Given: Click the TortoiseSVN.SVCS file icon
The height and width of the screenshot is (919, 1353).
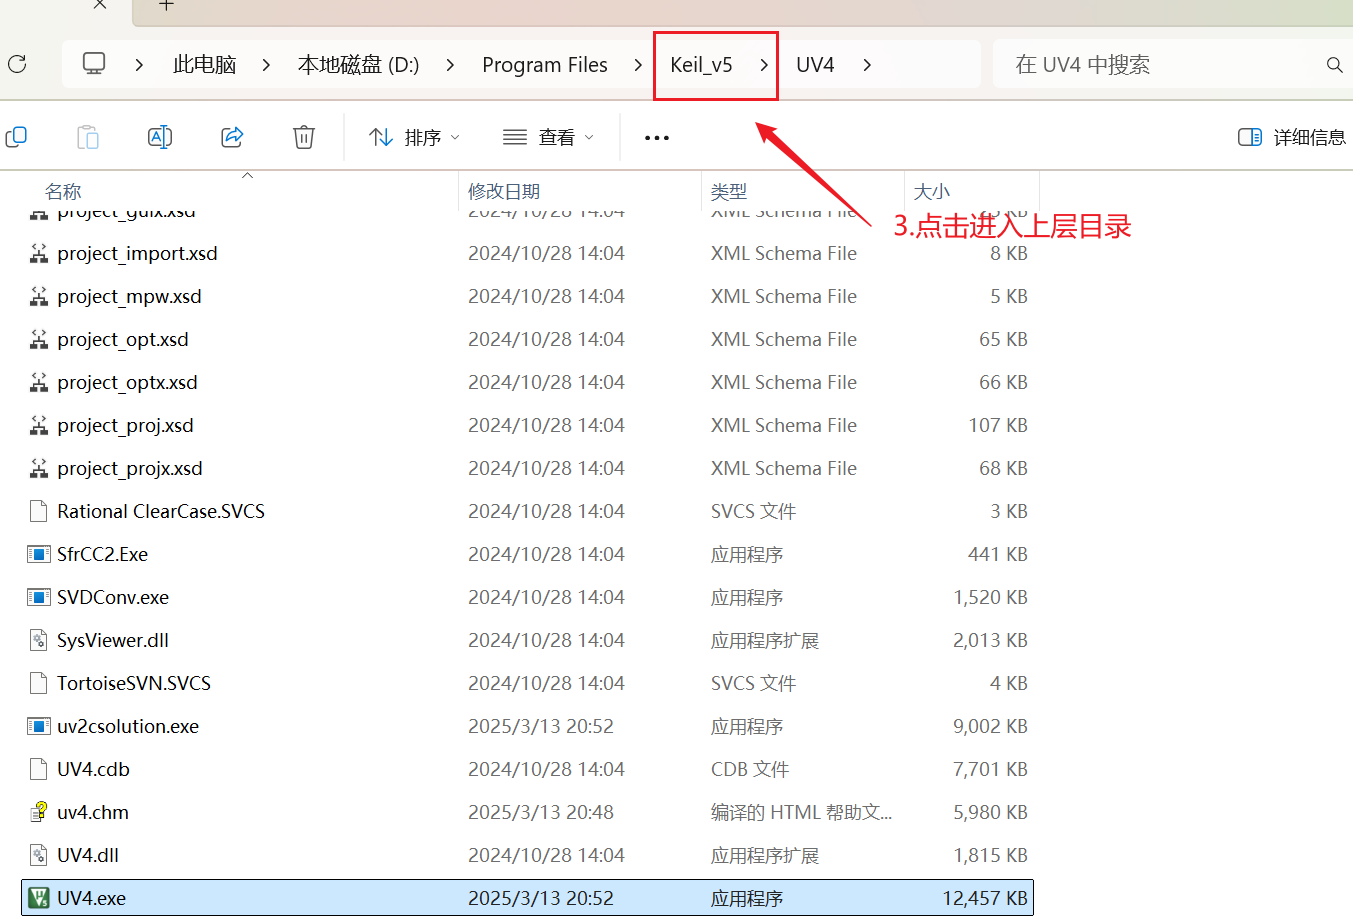Looking at the screenshot, I should coord(39,683).
